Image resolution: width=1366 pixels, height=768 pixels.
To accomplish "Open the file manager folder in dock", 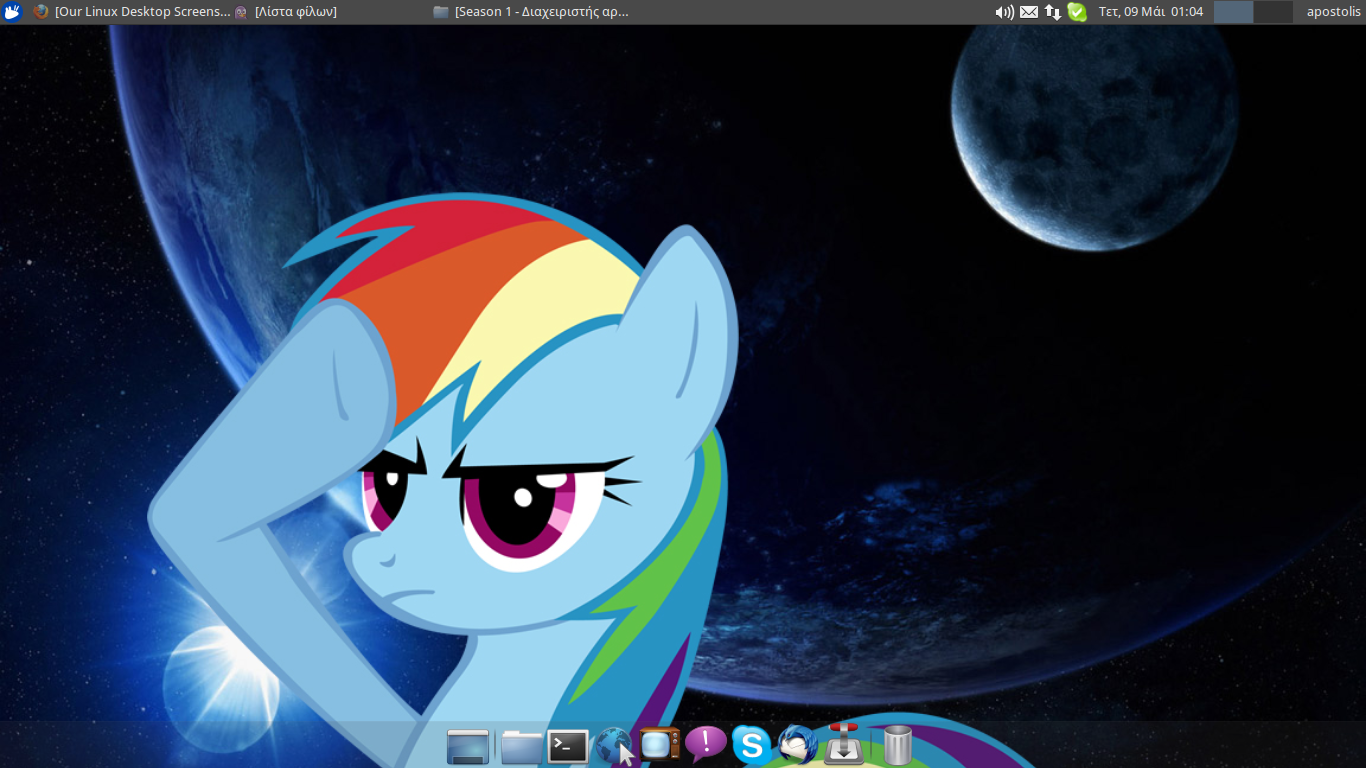I will pos(521,746).
